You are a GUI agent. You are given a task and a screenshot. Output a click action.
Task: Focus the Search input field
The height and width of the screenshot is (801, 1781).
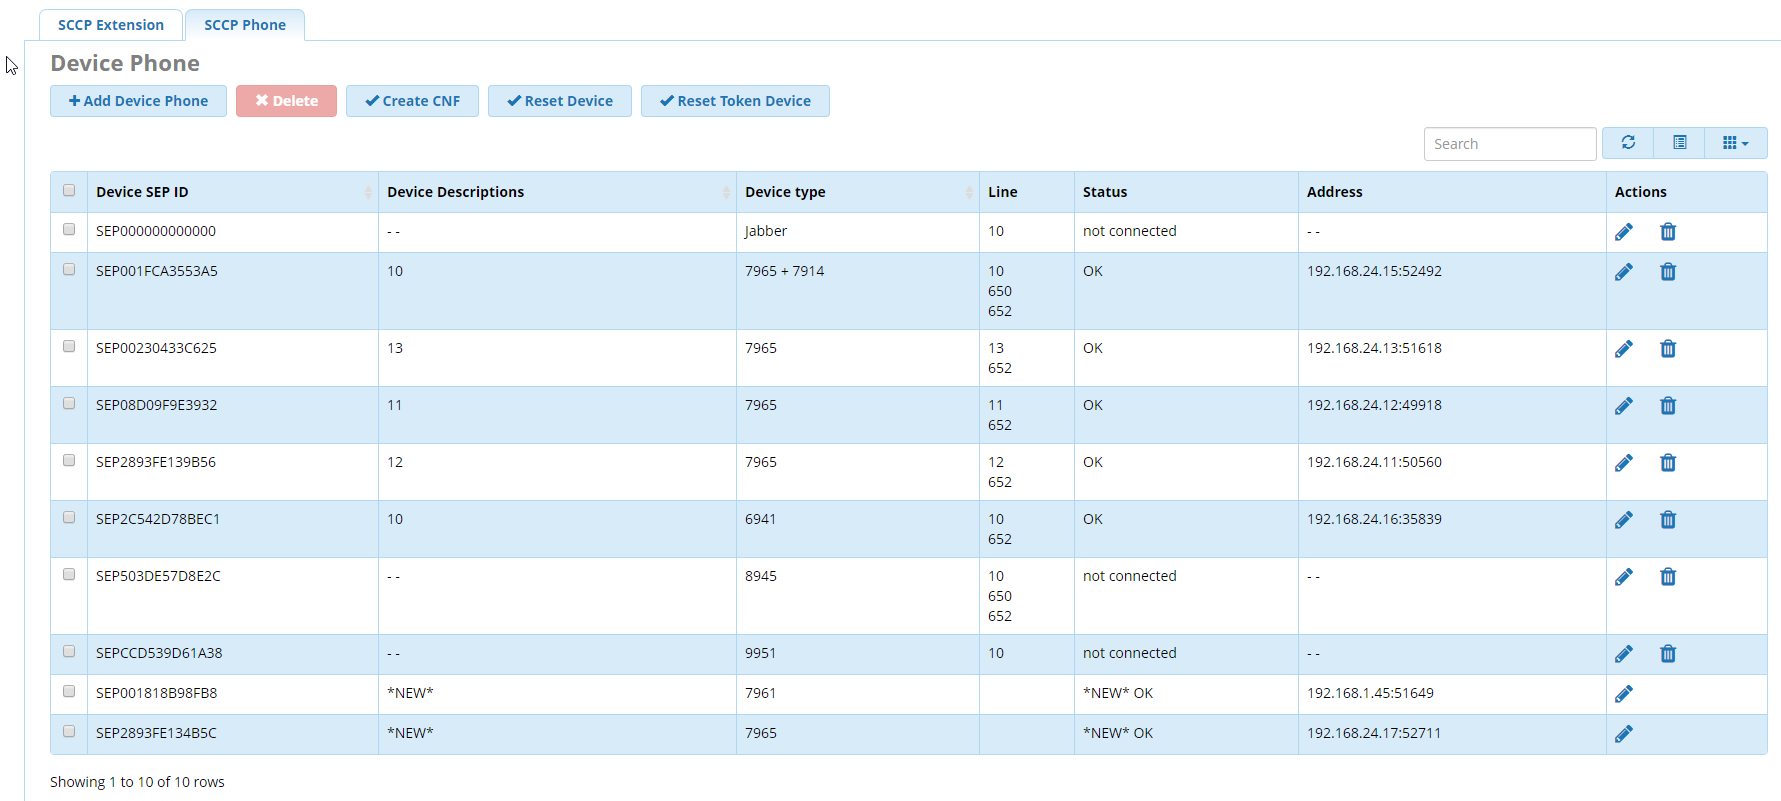pyautogui.click(x=1510, y=144)
